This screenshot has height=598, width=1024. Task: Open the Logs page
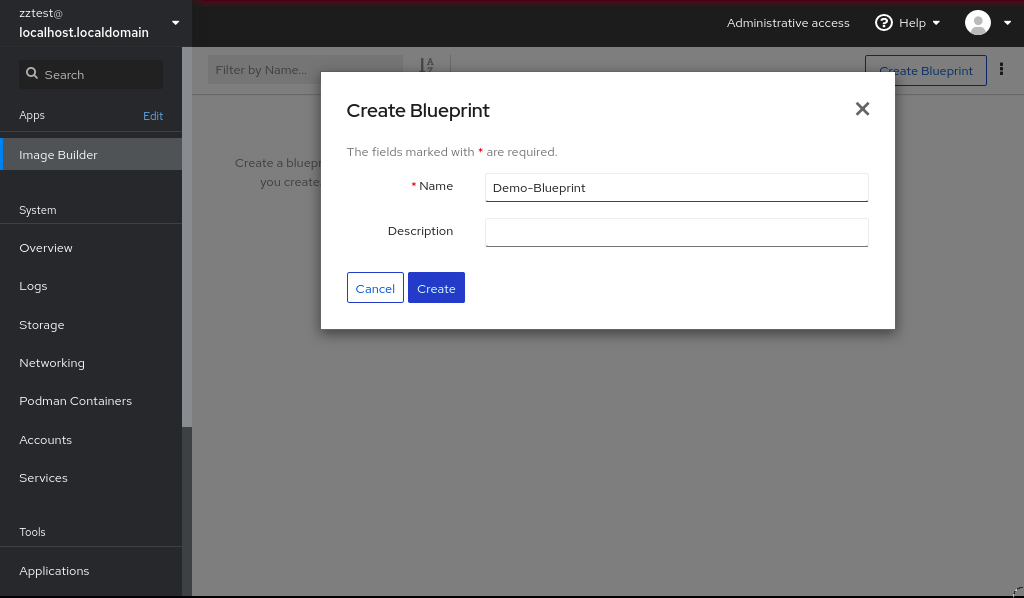tap(33, 286)
